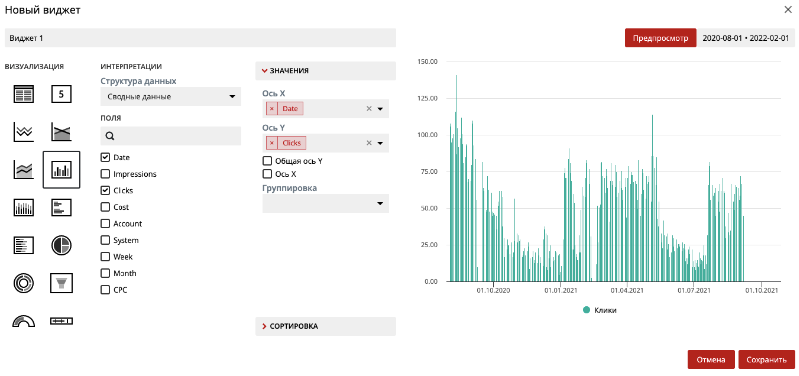This screenshot has height=376, width=799.
Task: Open the Структура данных dropdown
Action: click(171, 96)
